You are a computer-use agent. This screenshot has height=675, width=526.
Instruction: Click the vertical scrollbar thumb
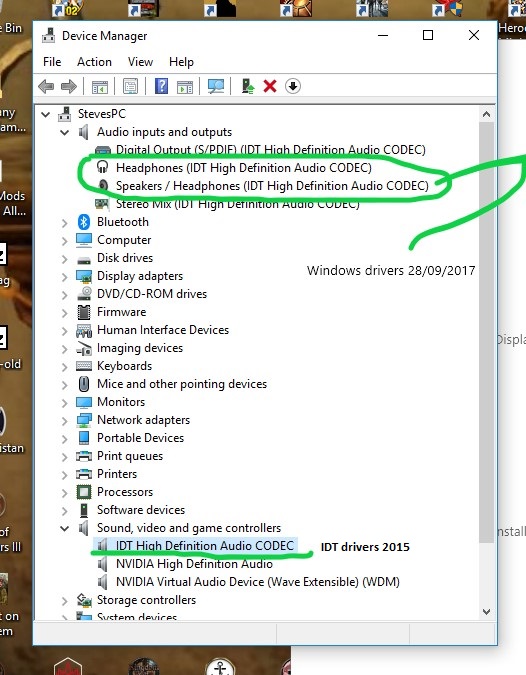click(486, 333)
